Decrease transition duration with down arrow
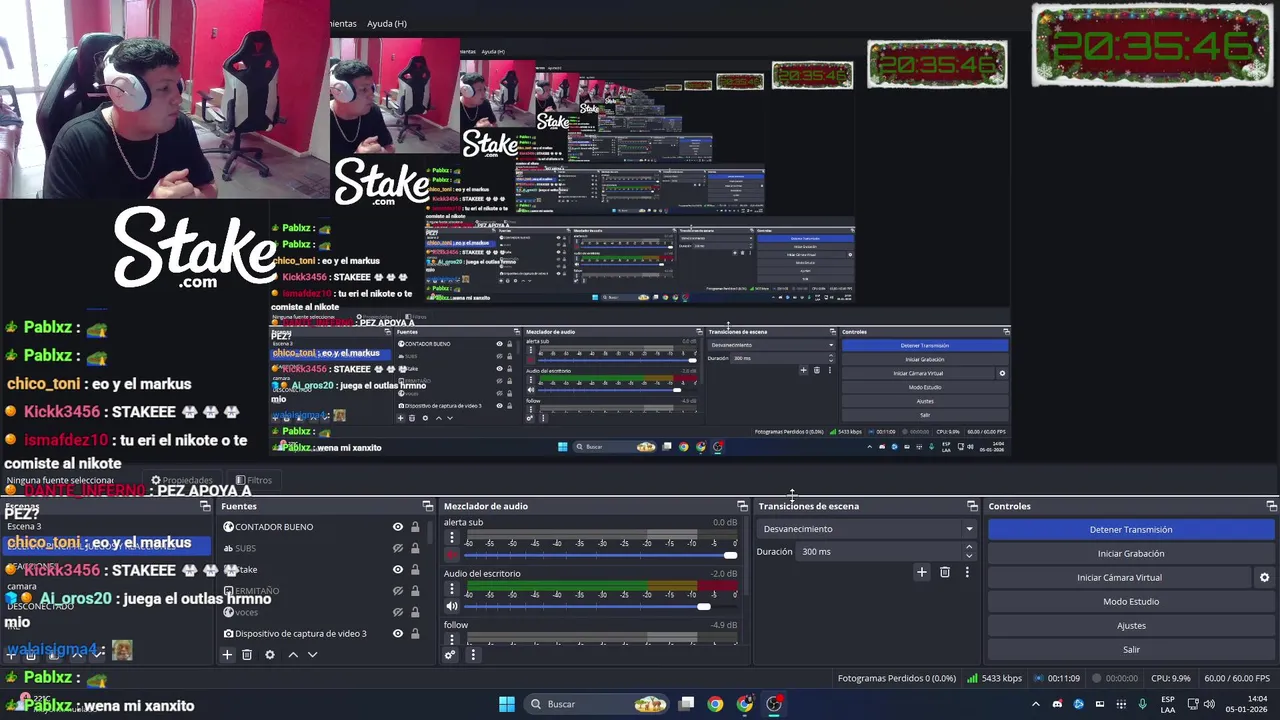 [x=968, y=556]
